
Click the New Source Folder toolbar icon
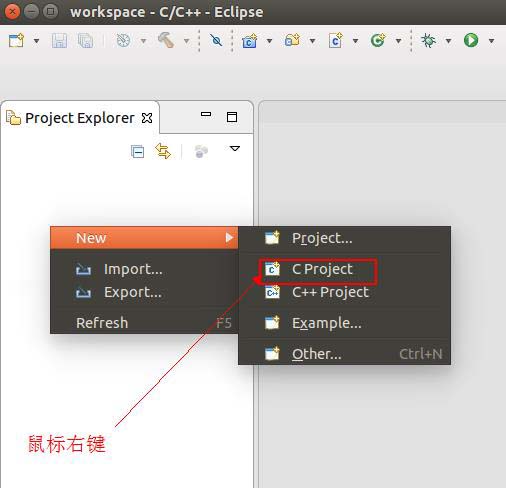pos(292,40)
